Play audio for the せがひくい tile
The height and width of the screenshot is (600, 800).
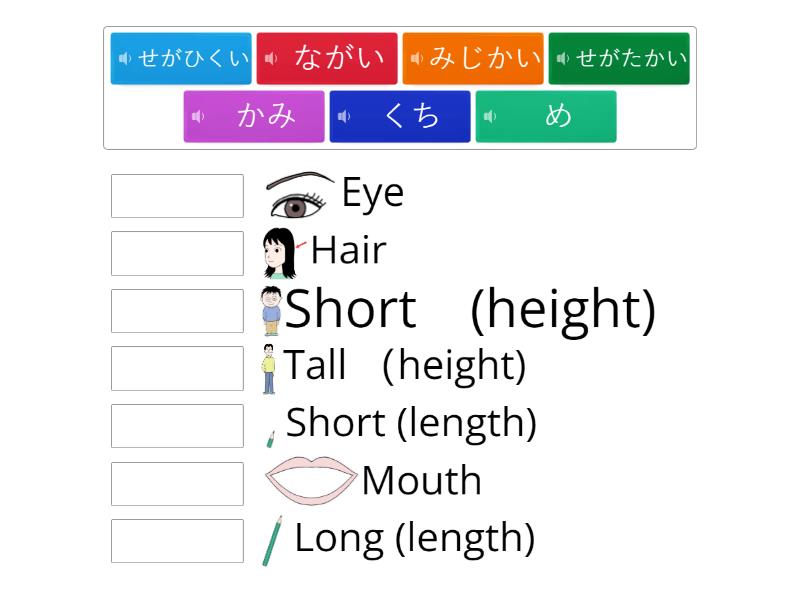click(124, 58)
